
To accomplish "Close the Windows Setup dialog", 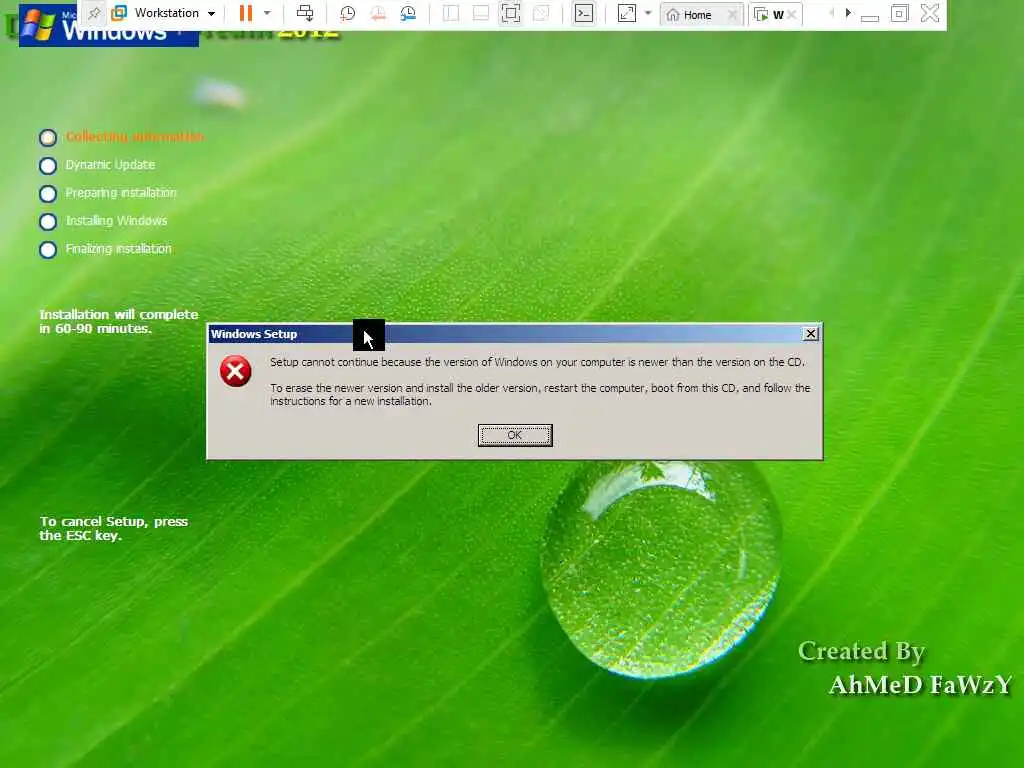I will [x=810, y=334].
